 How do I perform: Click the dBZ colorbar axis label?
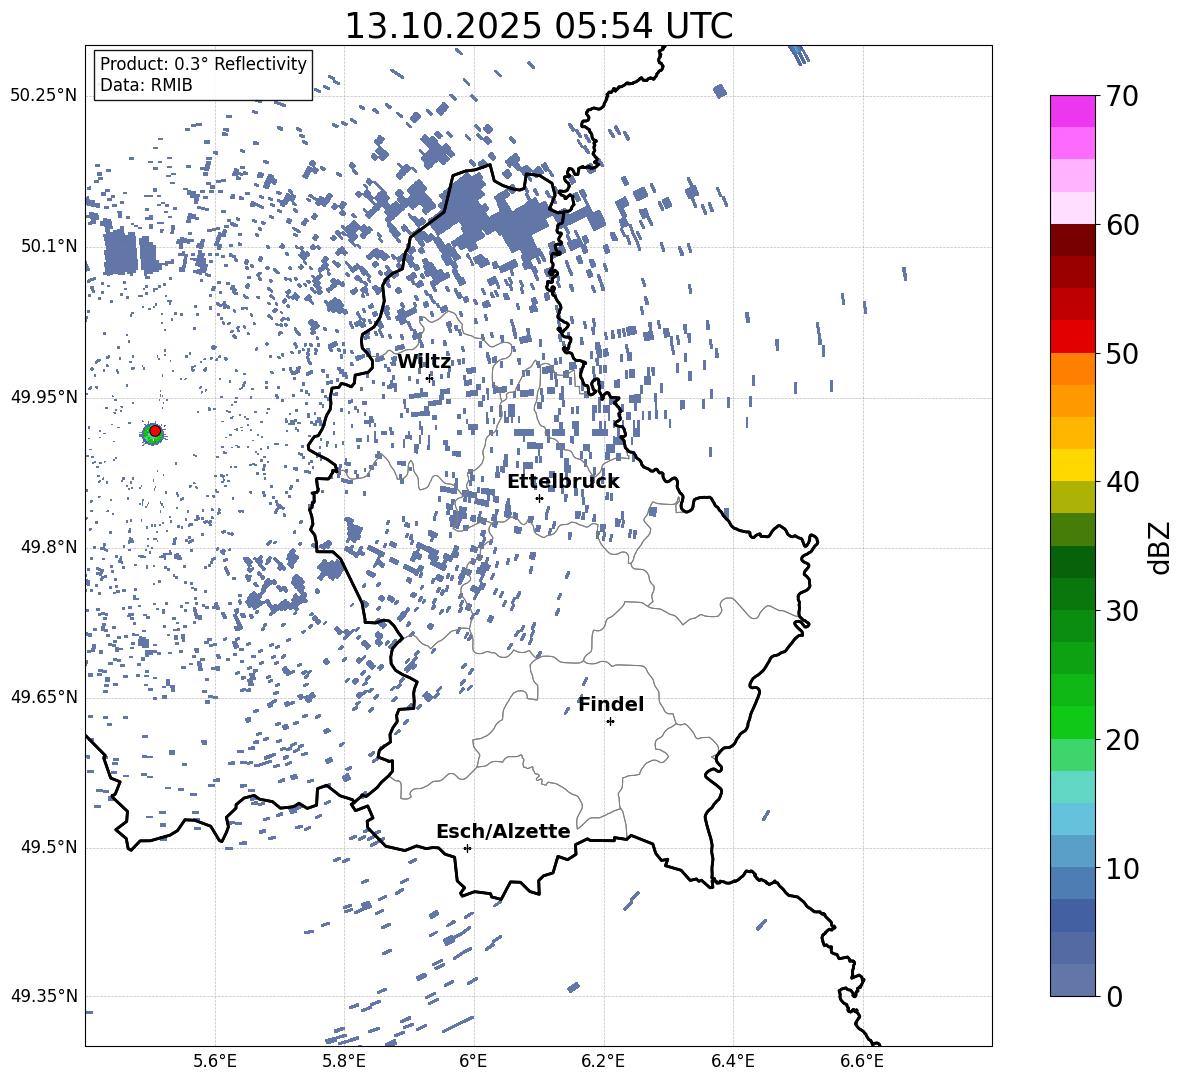point(1161,547)
